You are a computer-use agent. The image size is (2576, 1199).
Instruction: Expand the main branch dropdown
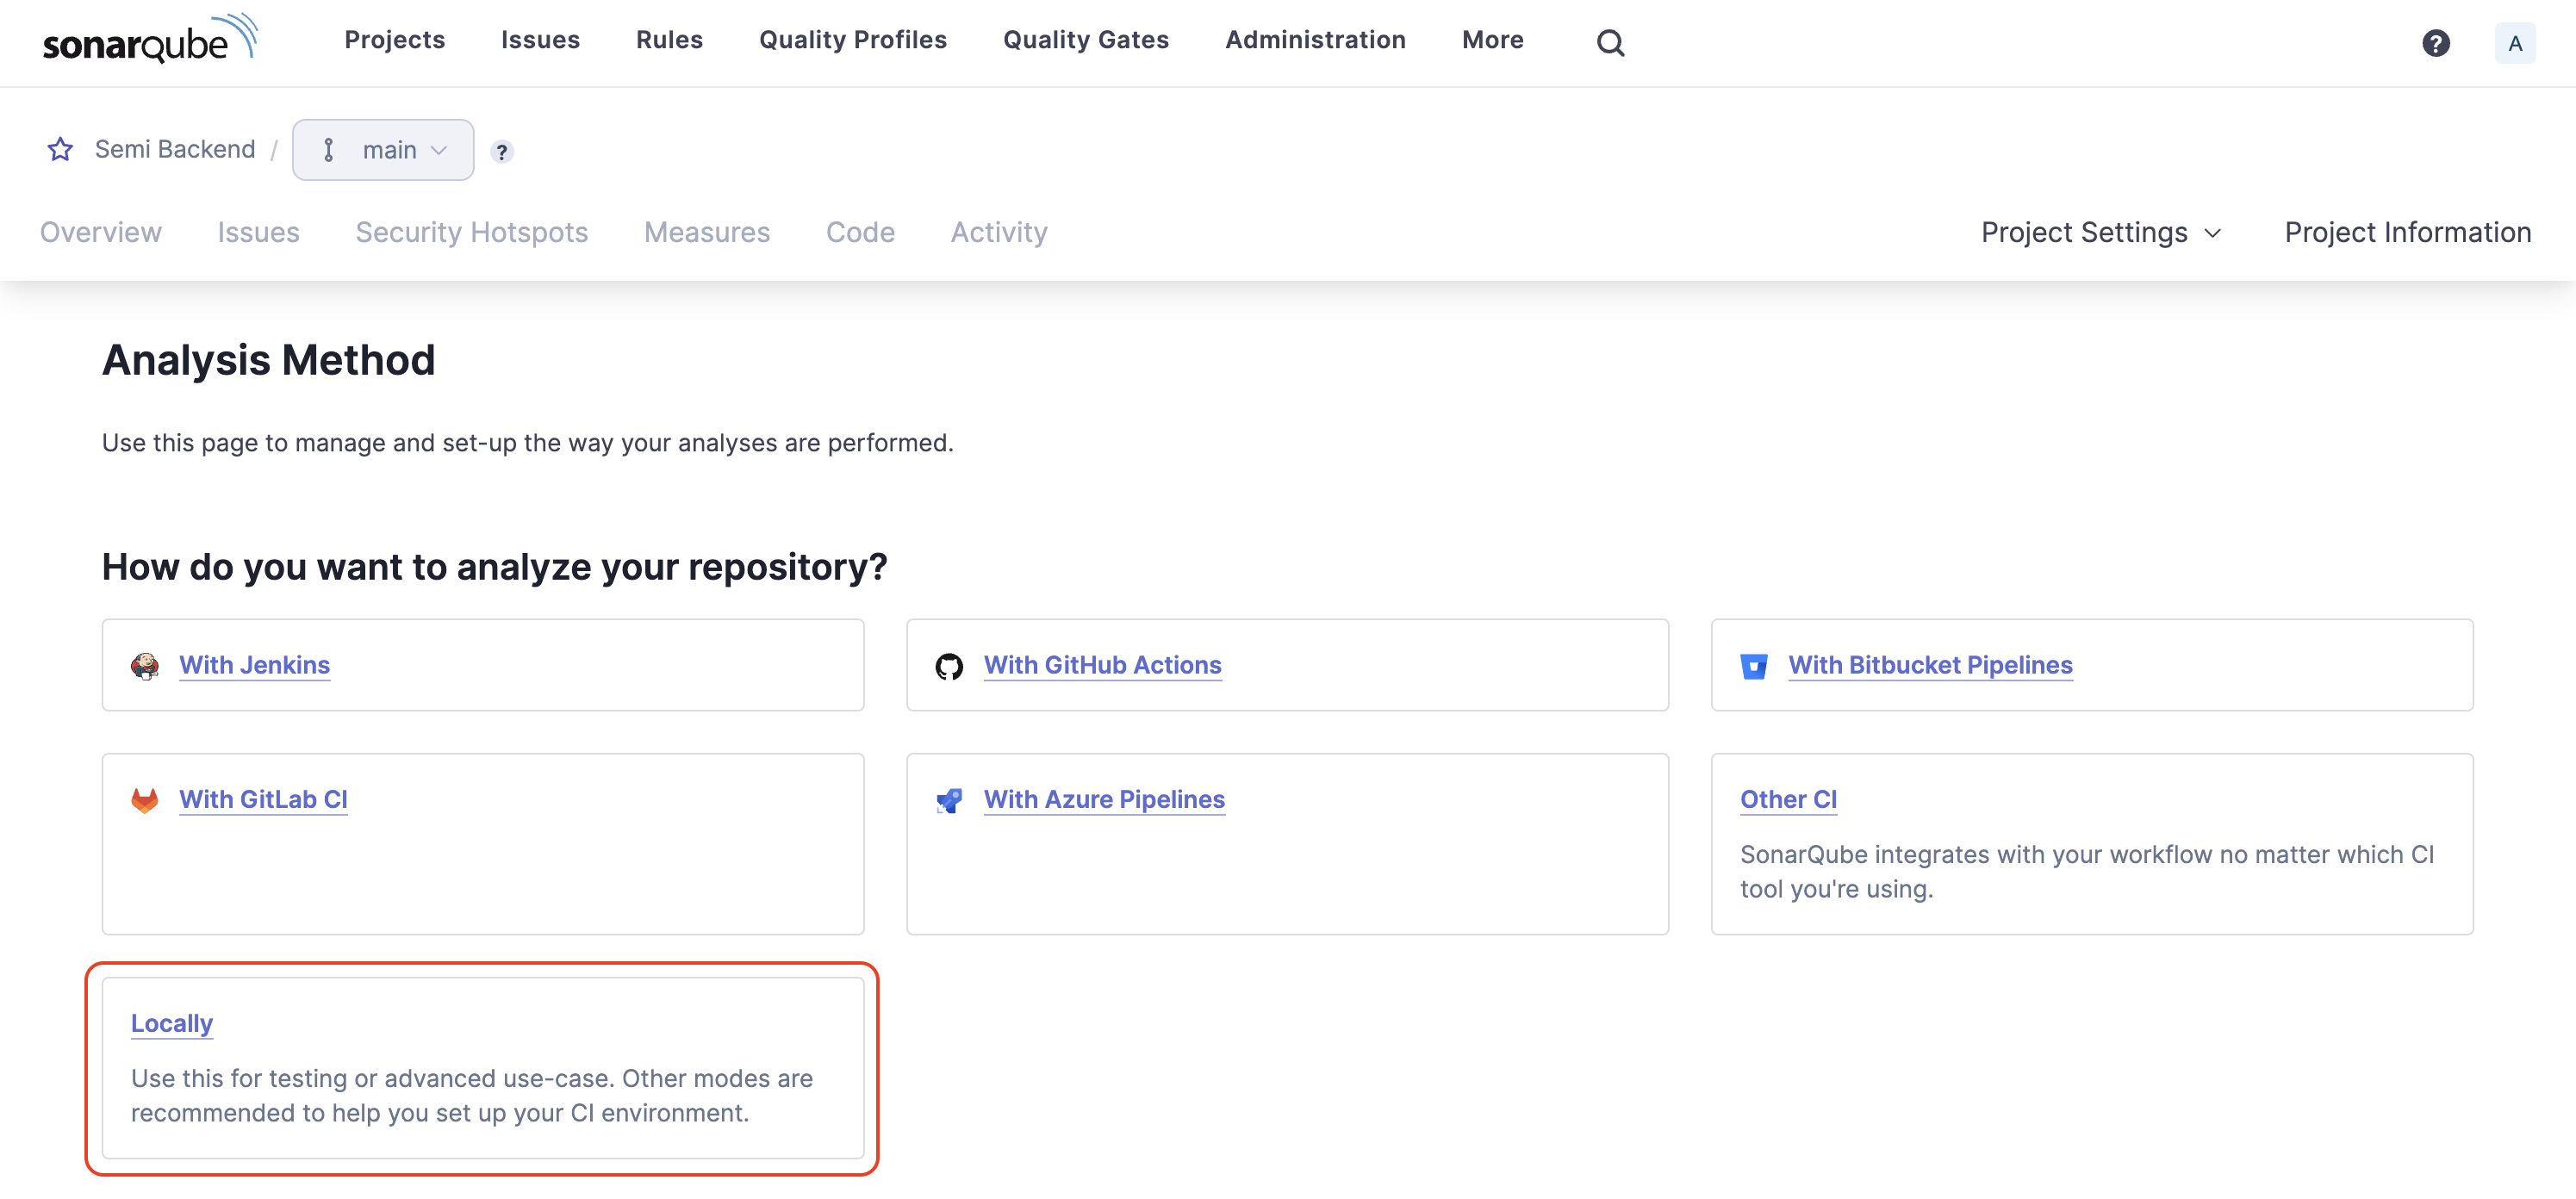383,150
